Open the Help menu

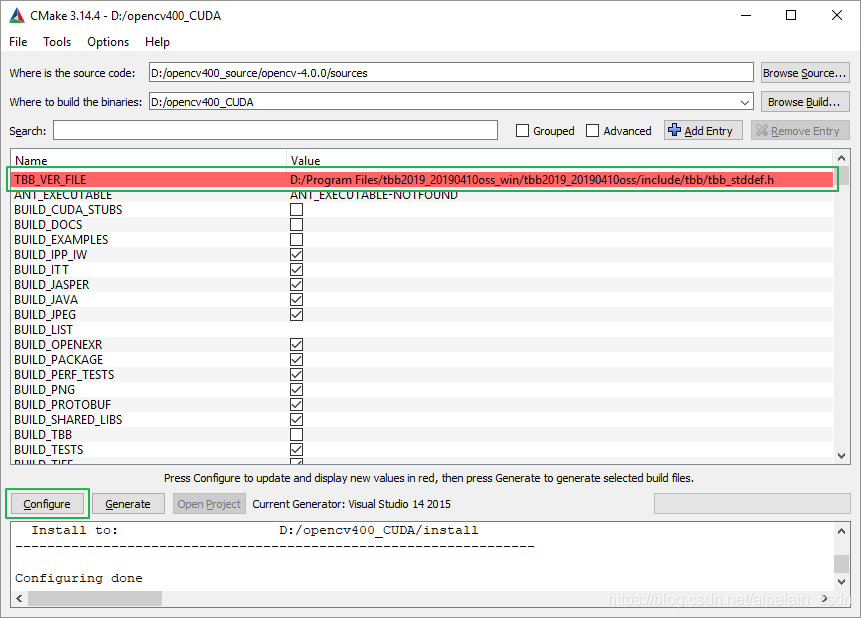click(157, 42)
